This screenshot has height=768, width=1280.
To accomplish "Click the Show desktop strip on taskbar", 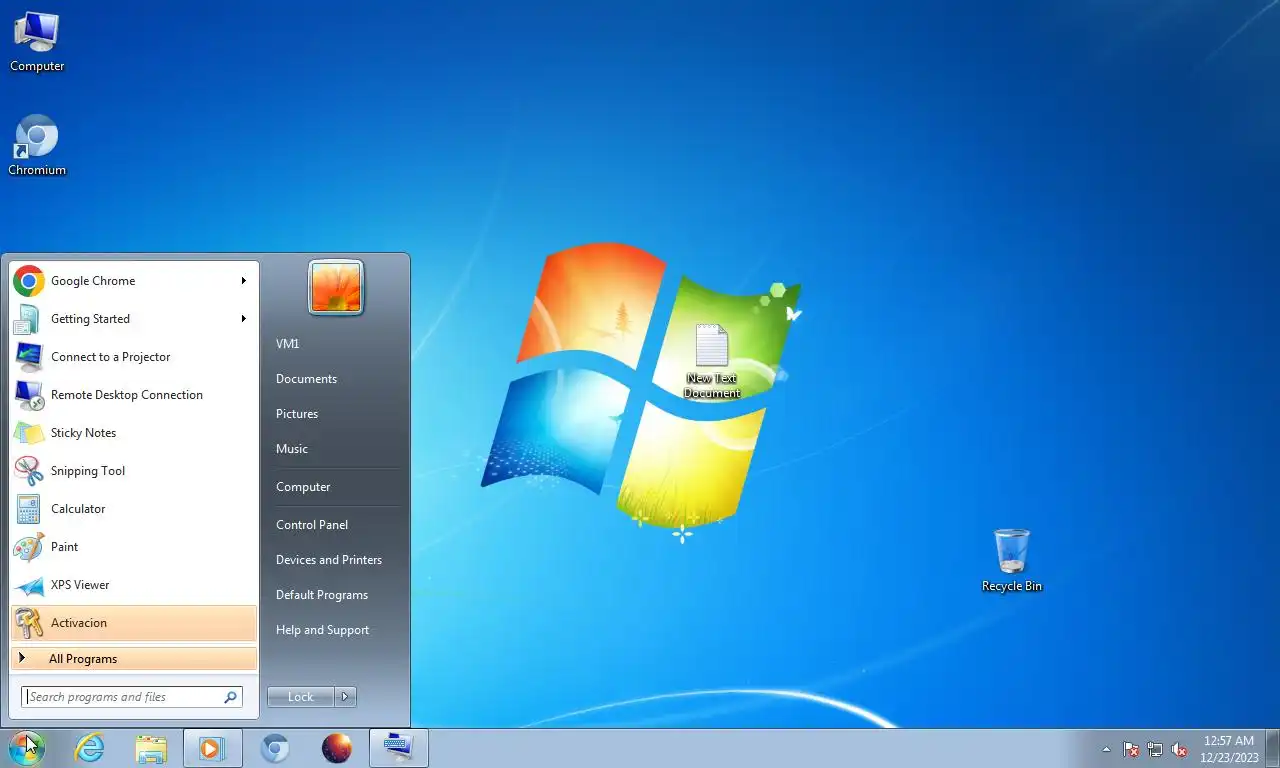I will pos(1273,748).
